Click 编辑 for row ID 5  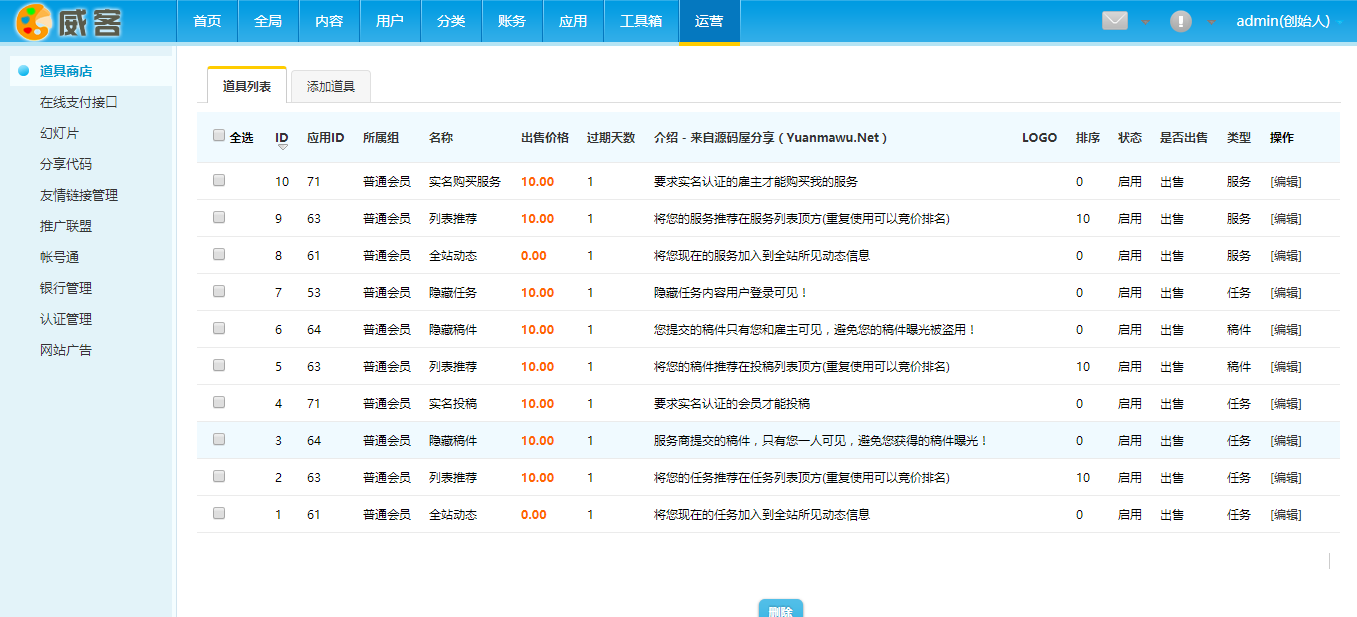point(1286,367)
